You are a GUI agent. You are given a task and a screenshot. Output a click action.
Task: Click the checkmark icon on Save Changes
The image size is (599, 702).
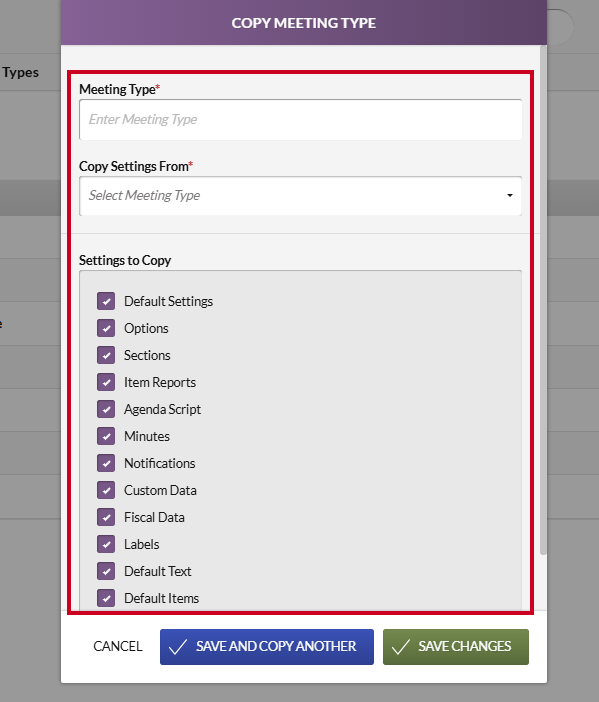click(401, 647)
